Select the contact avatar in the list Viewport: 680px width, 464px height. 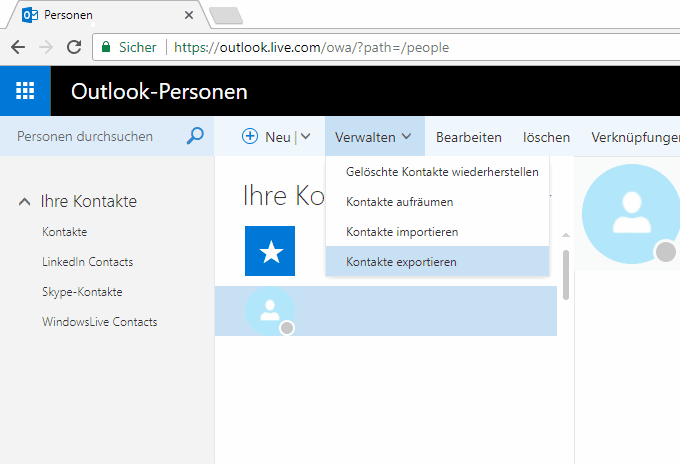pyautogui.click(x=270, y=311)
